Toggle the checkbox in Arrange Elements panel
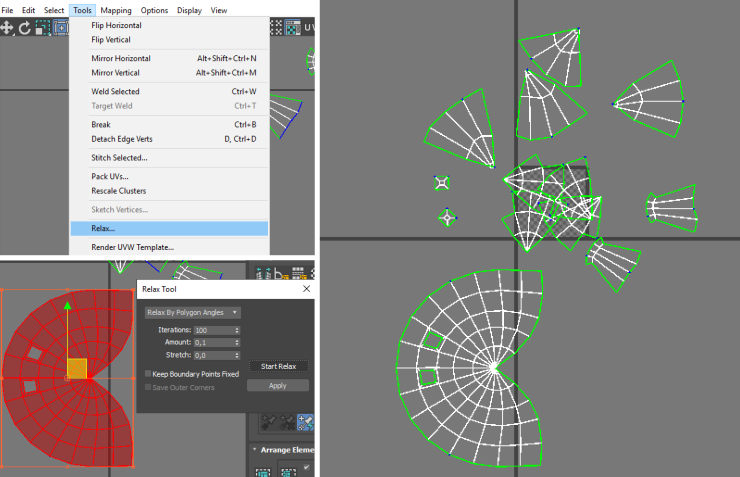 [x=306, y=467]
